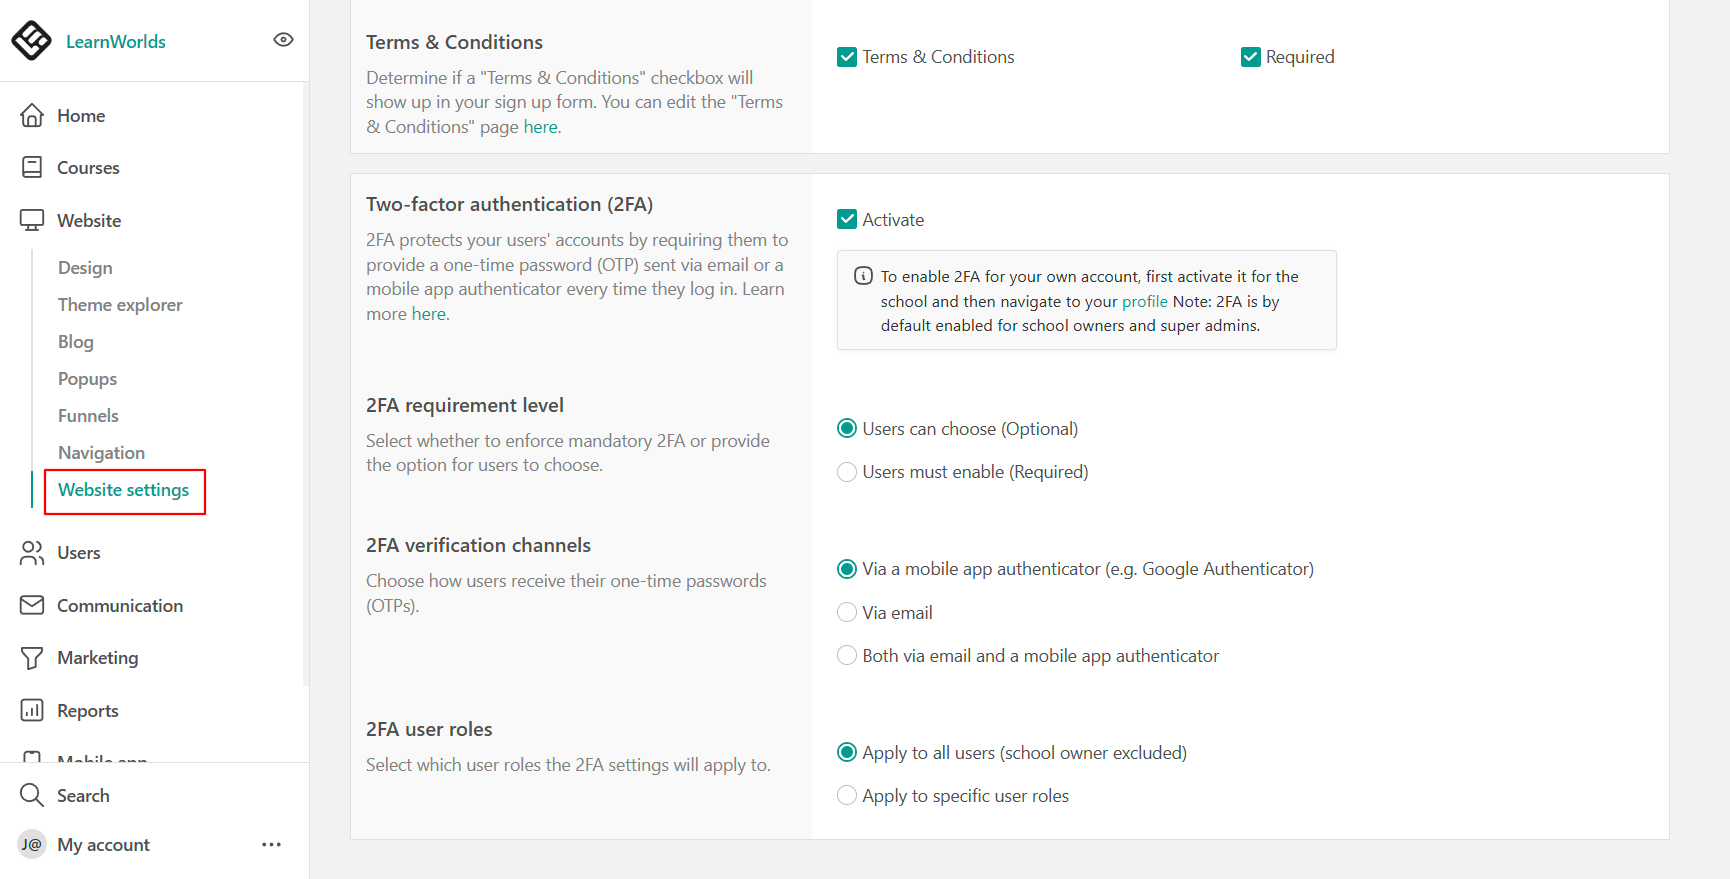The width and height of the screenshot is (1730, 879).
Task: Select Users can choose (Optional)
Action: 847,429
